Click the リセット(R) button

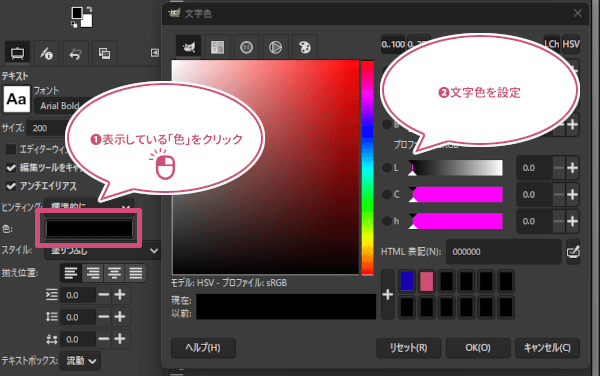tap(408, 348)
